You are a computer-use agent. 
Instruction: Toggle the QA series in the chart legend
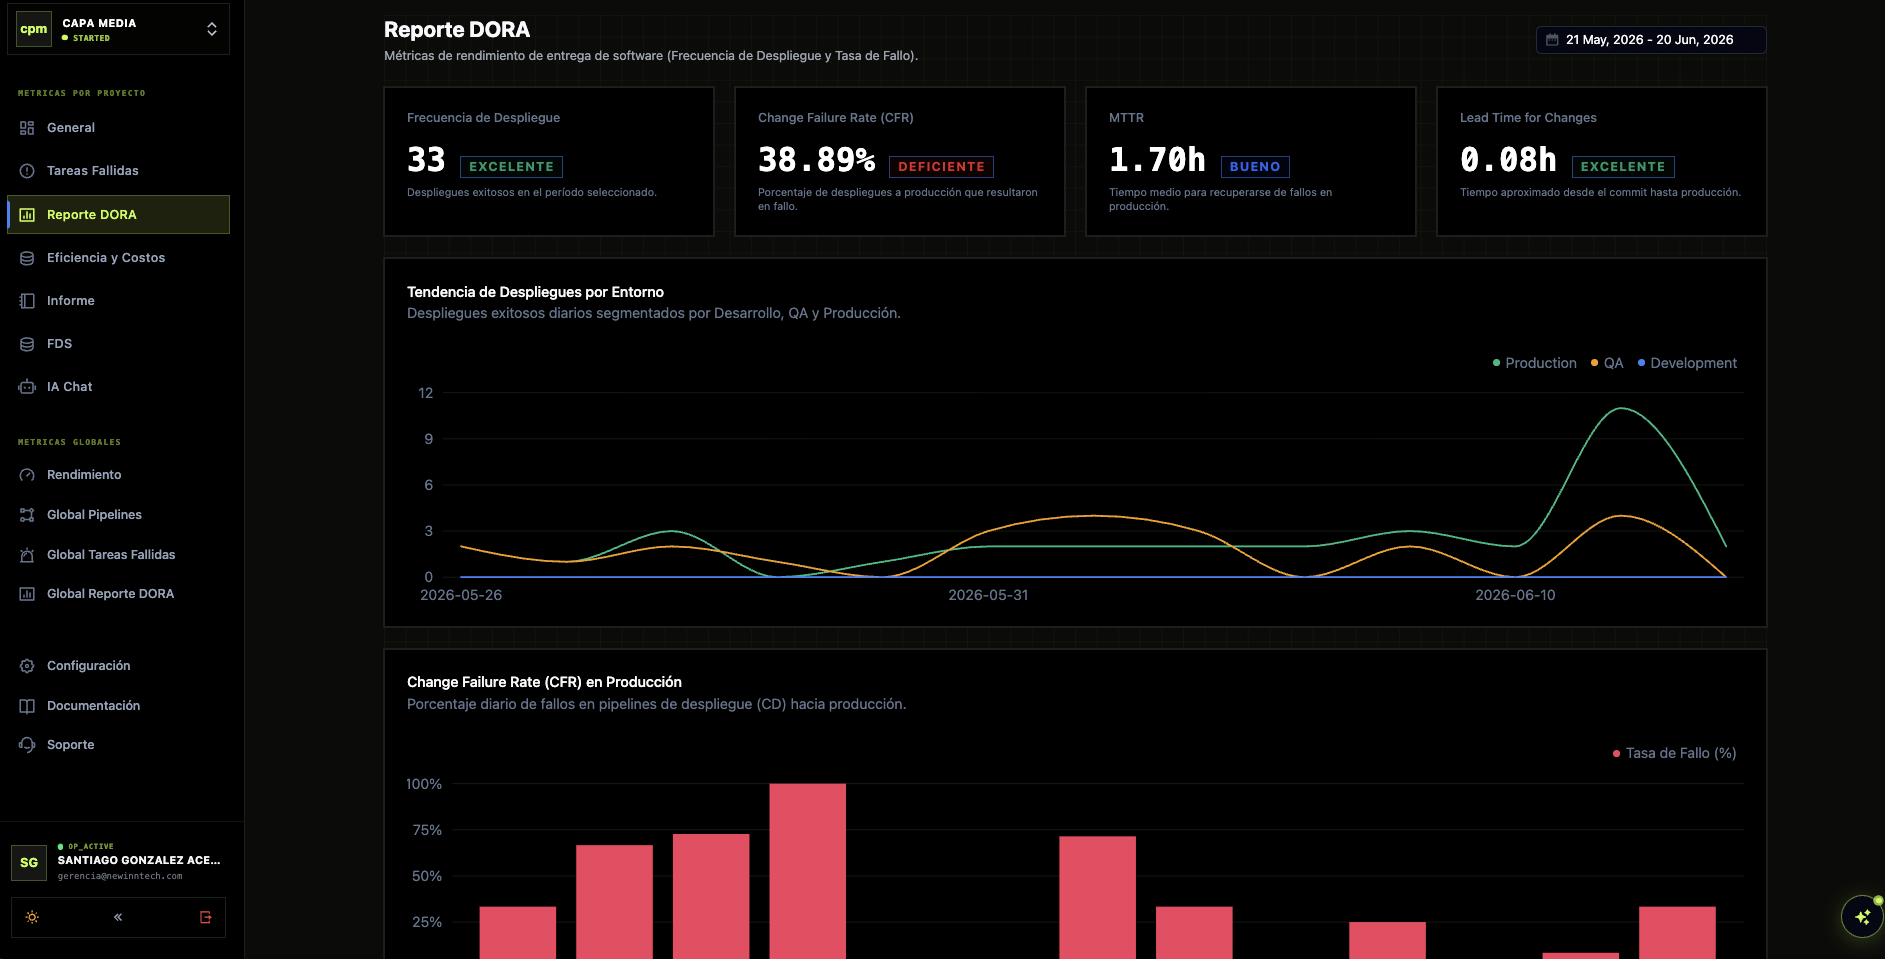pos(1607,363)
